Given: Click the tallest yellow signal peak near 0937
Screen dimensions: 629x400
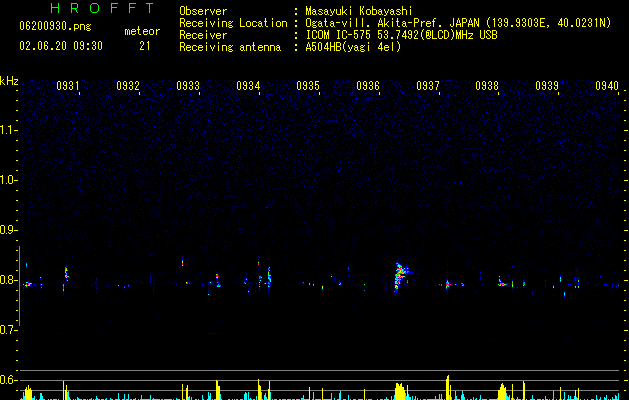Looking at the screenshot, I should click(448, 387).
